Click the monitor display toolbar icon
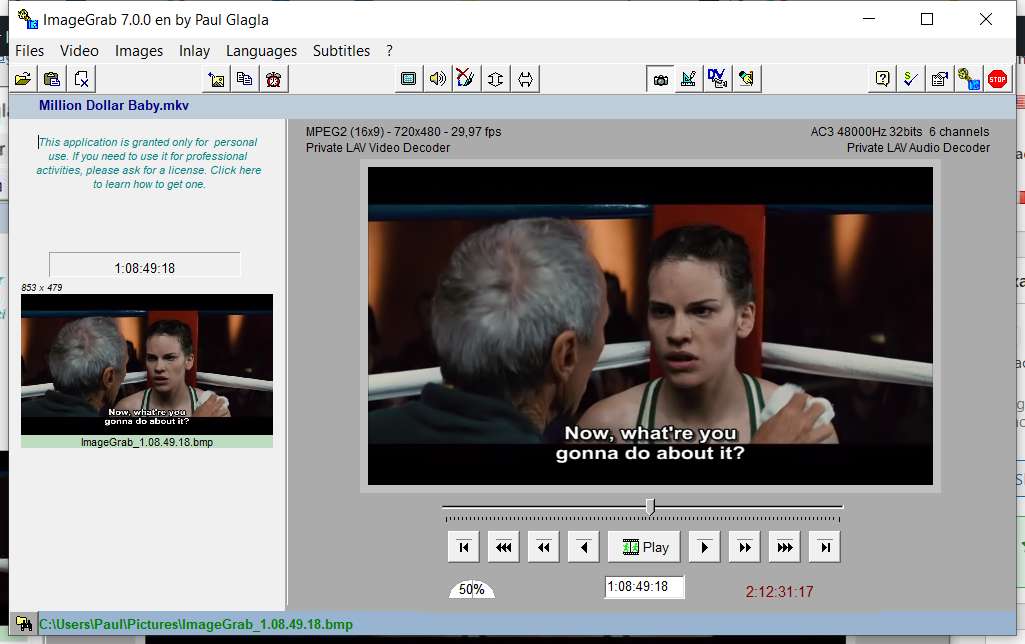 click(x=408, y=79)
